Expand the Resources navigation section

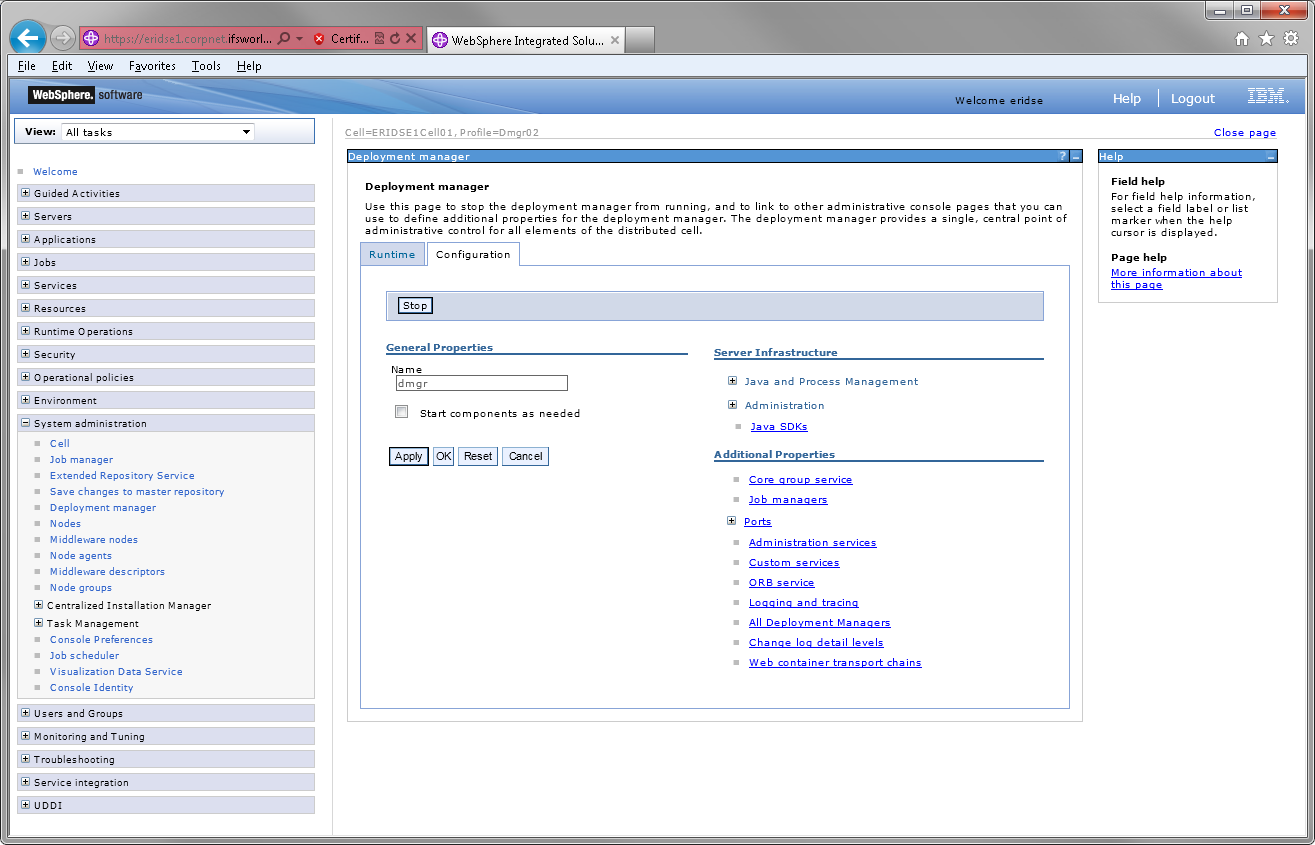(25, 308)
